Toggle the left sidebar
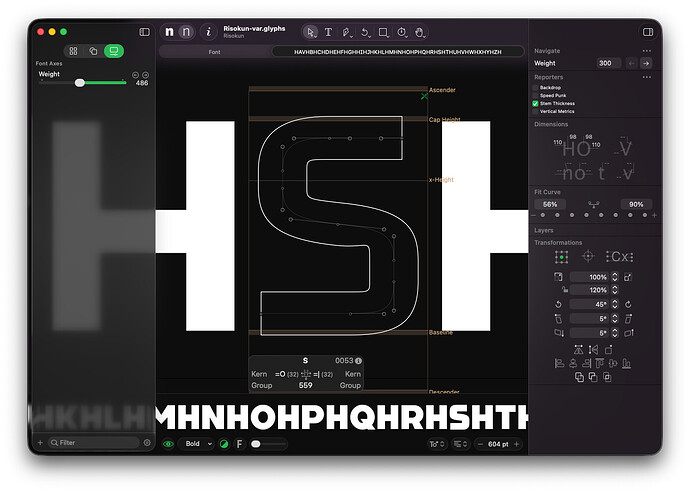This screenshot has height=492, width=690. click(144, 32)
